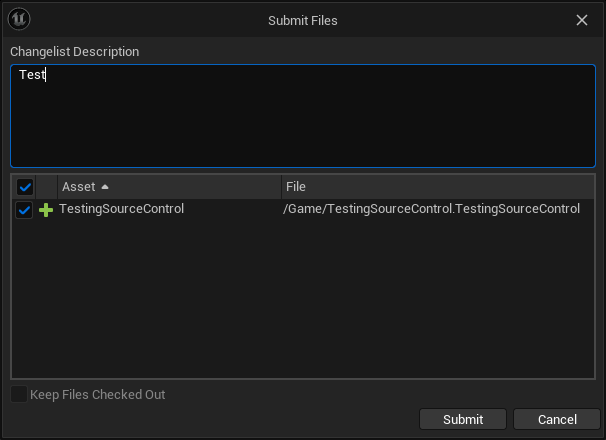Click the narrow status icon column header
The height and width of the screenshot is (440, 606).
(x=47, y=187)
